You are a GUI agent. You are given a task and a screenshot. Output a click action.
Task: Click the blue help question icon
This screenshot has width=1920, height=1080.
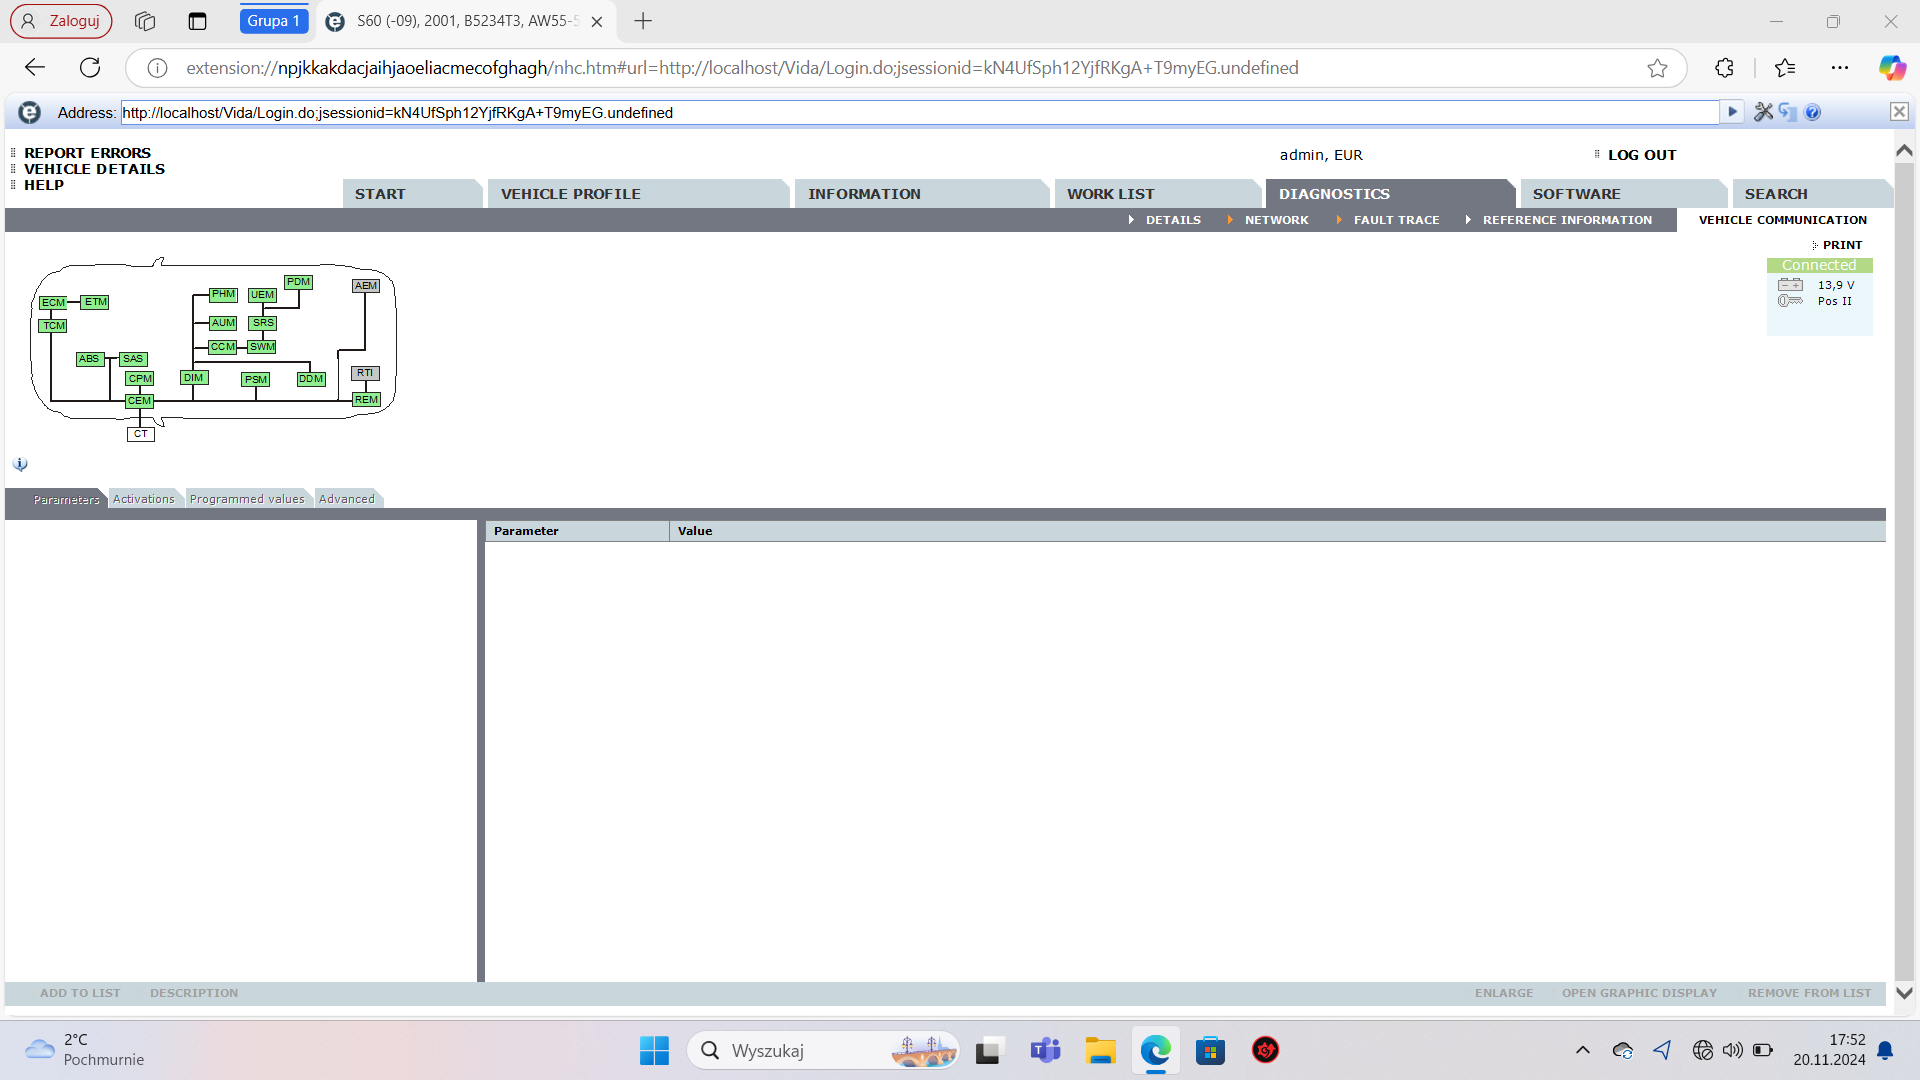1813,112
